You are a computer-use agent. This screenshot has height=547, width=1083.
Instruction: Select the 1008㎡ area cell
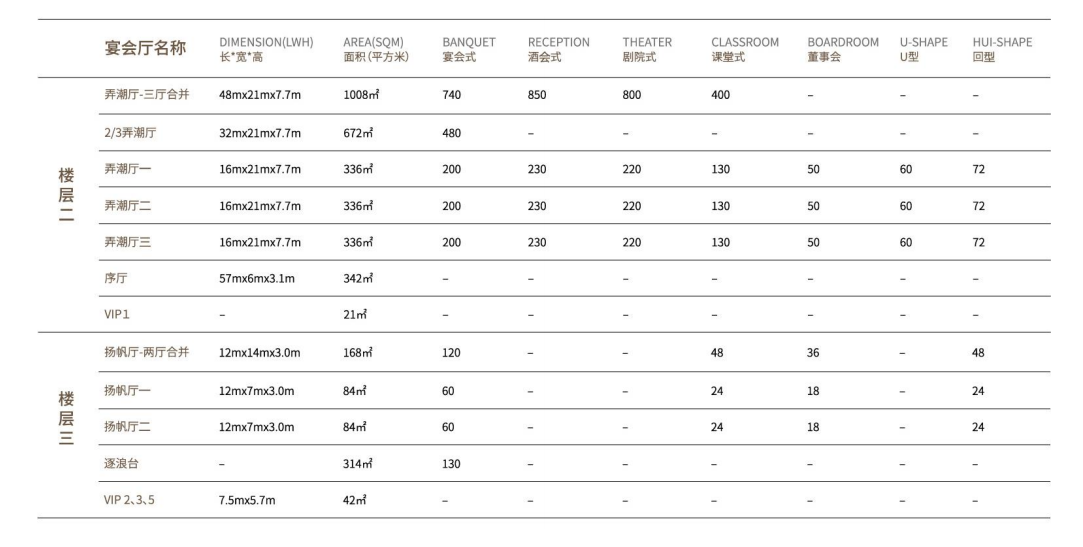[360, 95]
